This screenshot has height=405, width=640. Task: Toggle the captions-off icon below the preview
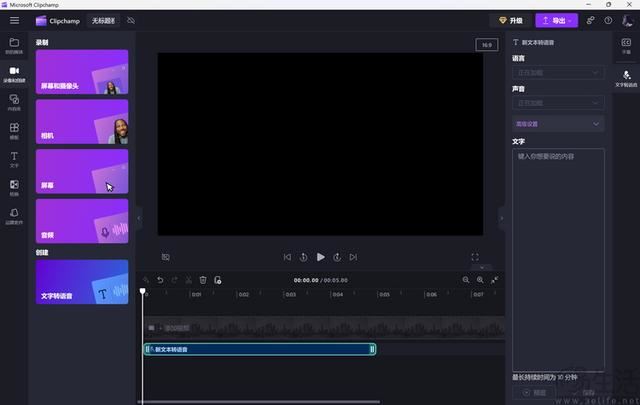click(x=166, y=257)
